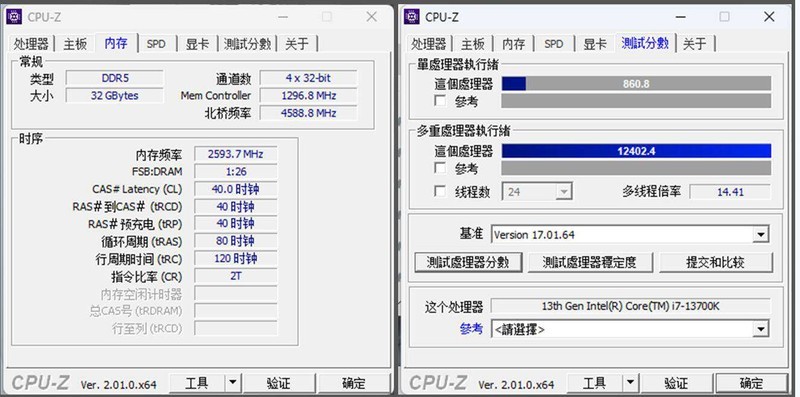
Task: Click CPU-Z app icon in left window title bar
Action: [x=14, y=17]
